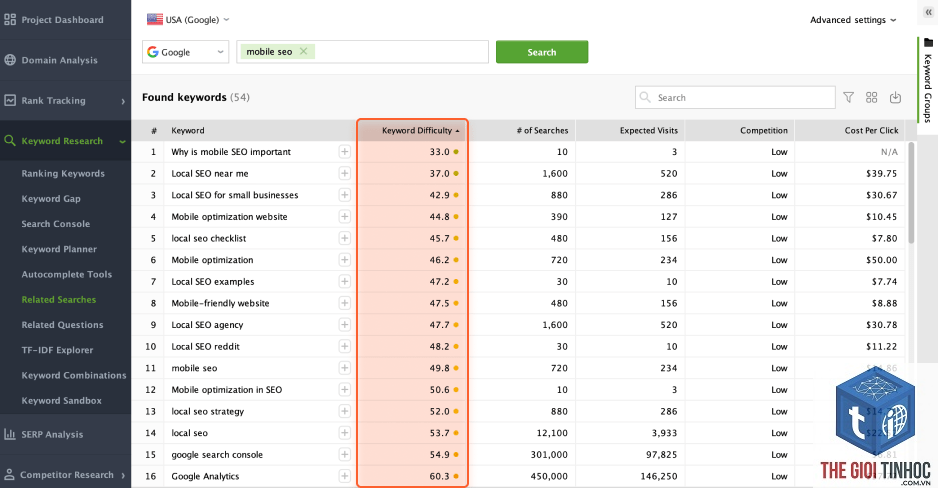
Task: Open SERP Analysis section
Action: [52, 435]
